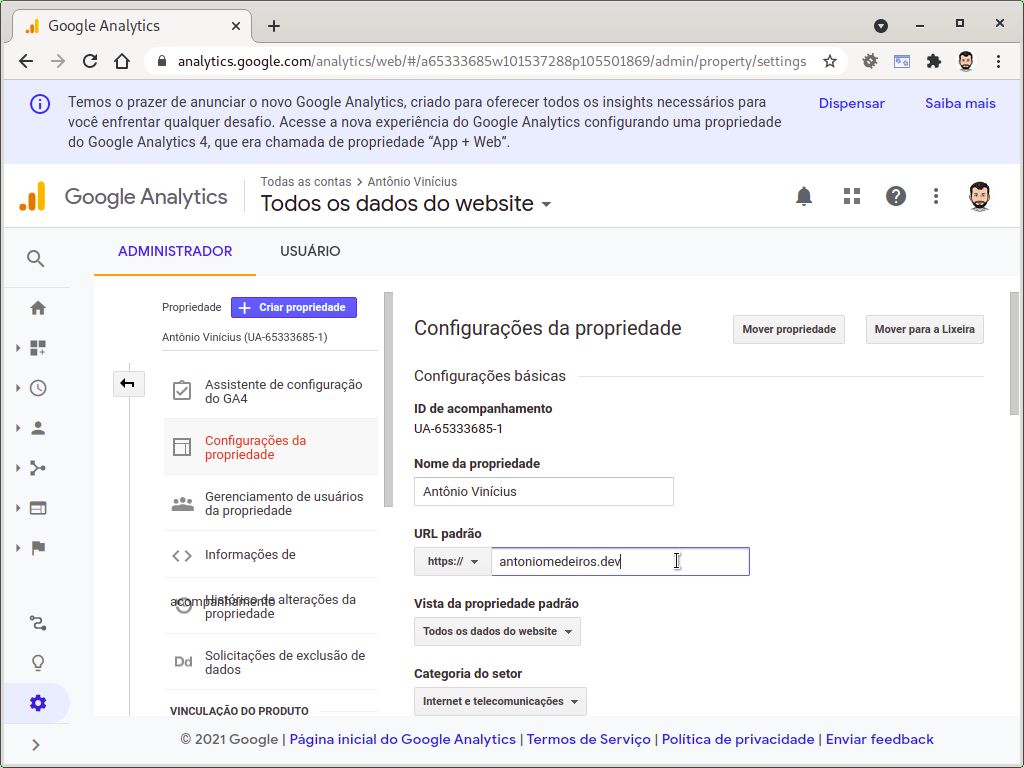Open the help question mark icon
Image resolution: width=1024 pixels, height=768 pixels.
point(896,196)
